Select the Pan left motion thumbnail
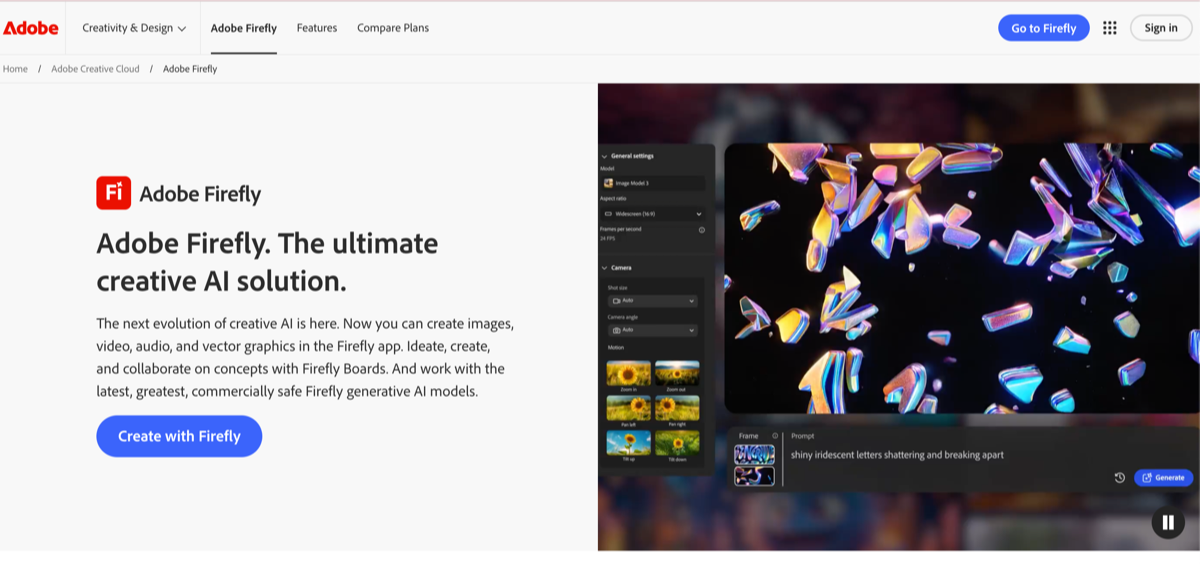The width and height of the screenshot is (1200, 564). pyautogui.click(x=629, y=408)
